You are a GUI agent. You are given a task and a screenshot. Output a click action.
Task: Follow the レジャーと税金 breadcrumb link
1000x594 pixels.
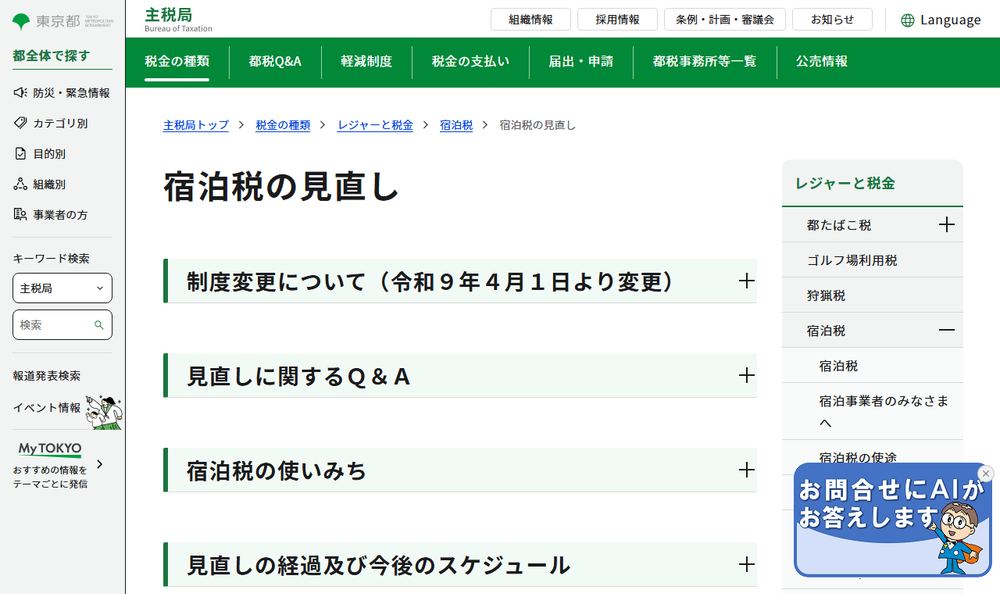(x=375, y=125)
